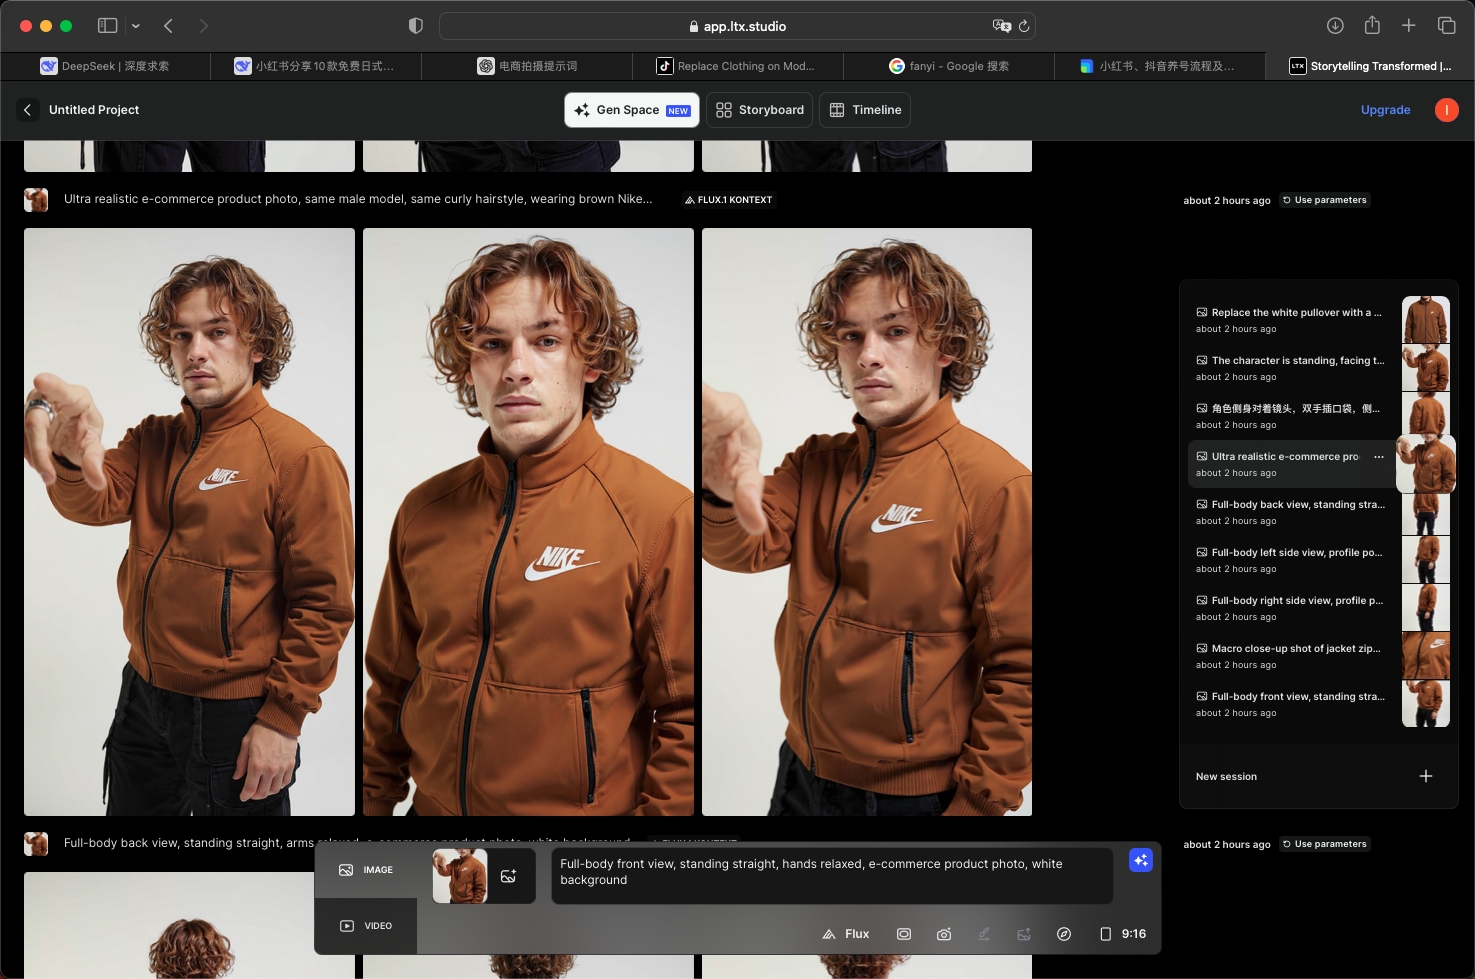Select the 'Full-body front view' history entry

[x=1292, y=704]
